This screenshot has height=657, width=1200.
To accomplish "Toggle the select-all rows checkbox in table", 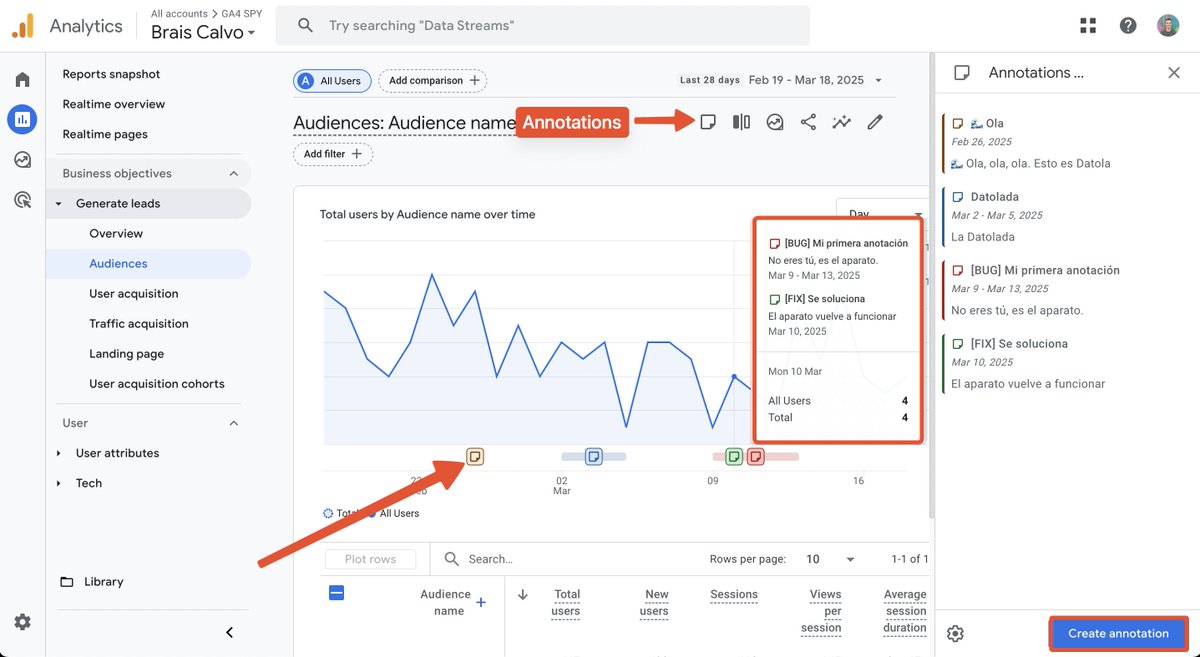I will tap(337, 593).
